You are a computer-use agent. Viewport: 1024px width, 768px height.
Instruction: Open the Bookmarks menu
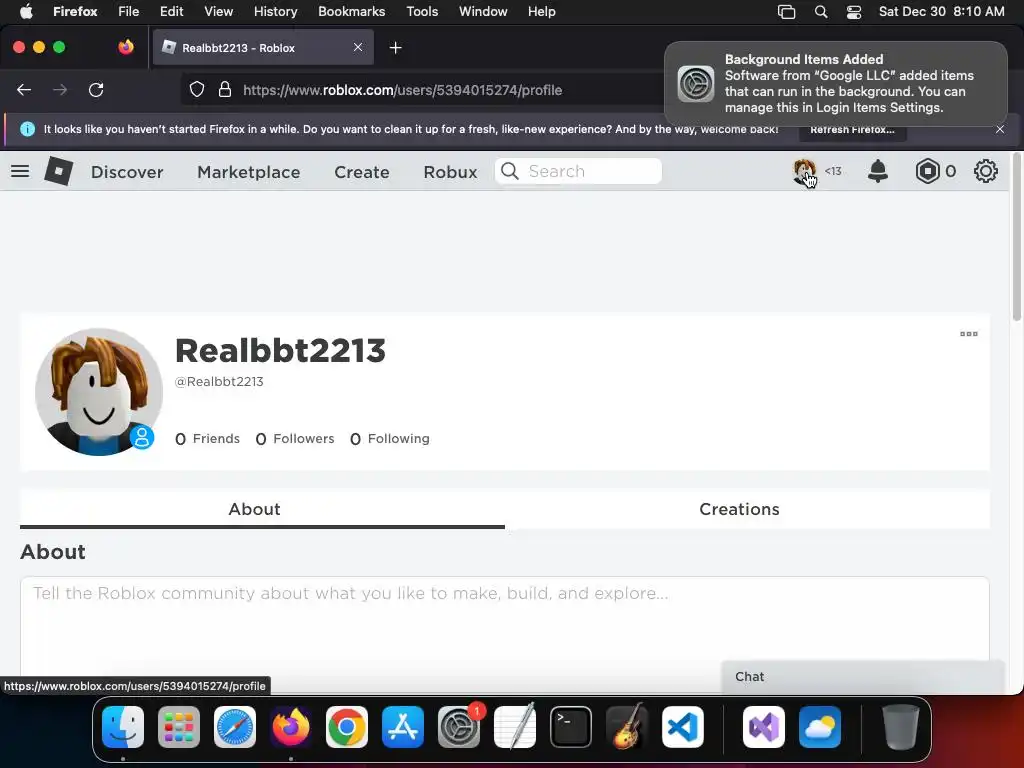tap(351, 11)
